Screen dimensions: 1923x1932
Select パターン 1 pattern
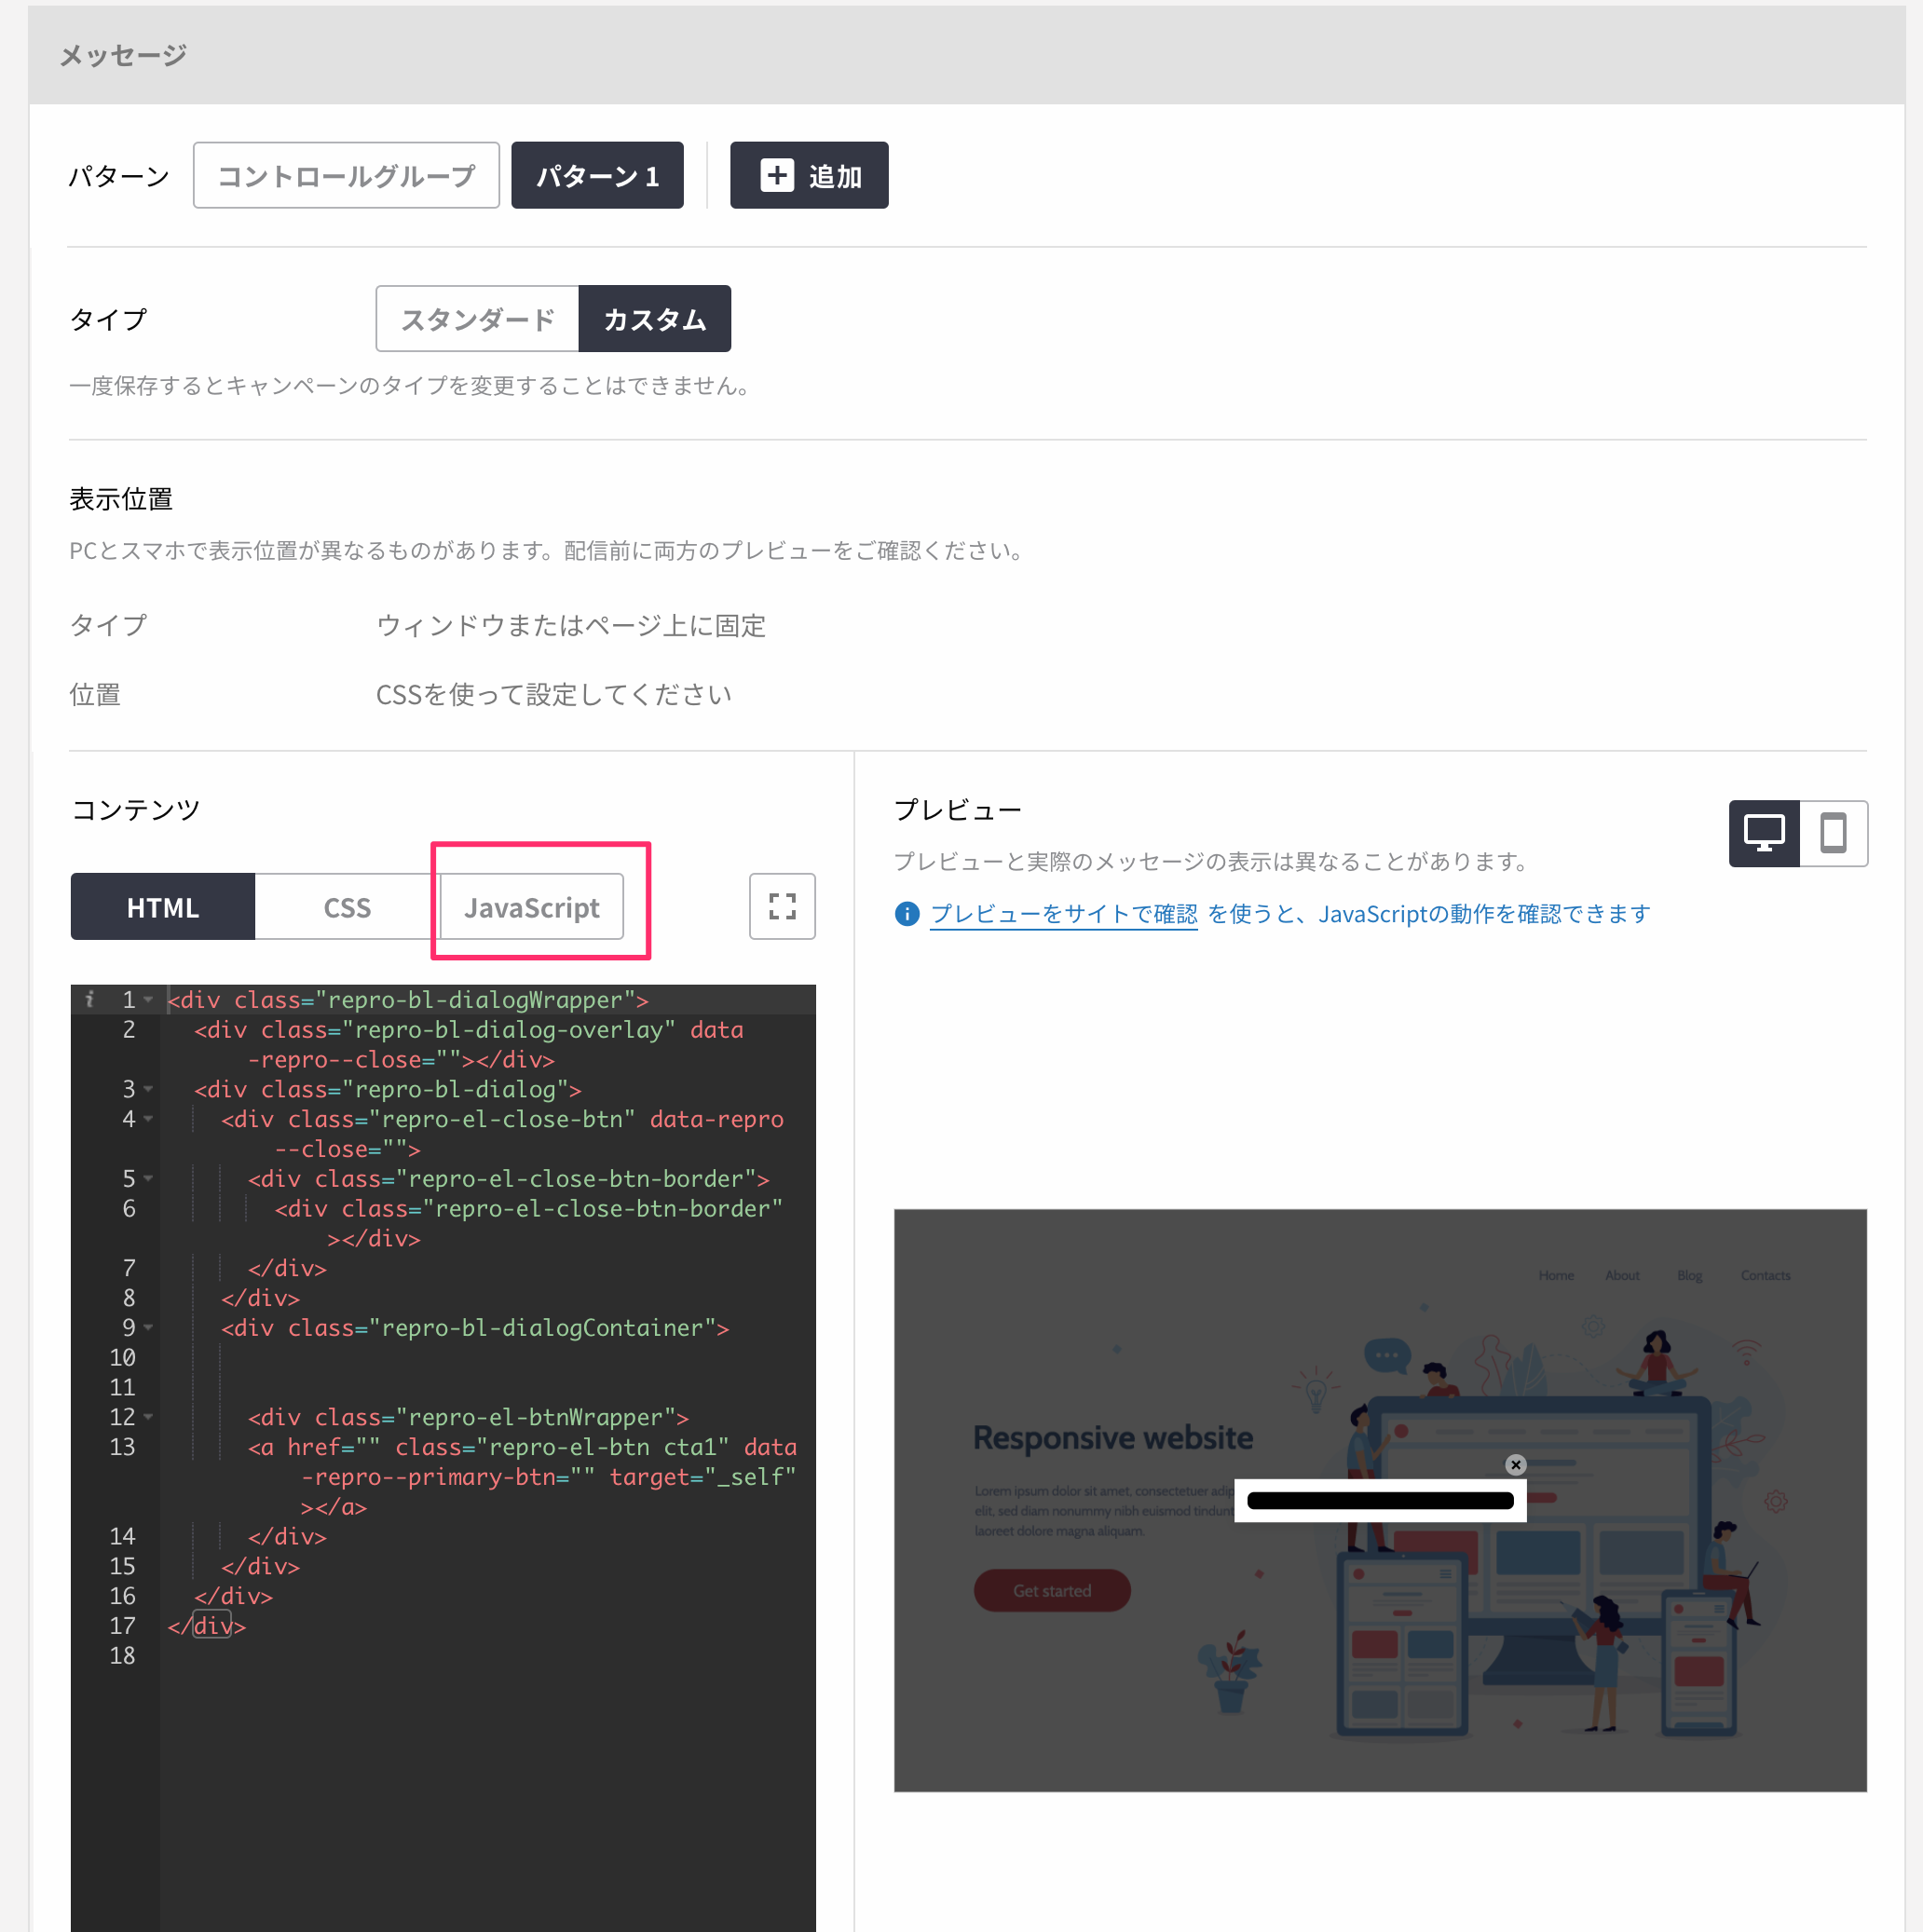coord(597,176)
